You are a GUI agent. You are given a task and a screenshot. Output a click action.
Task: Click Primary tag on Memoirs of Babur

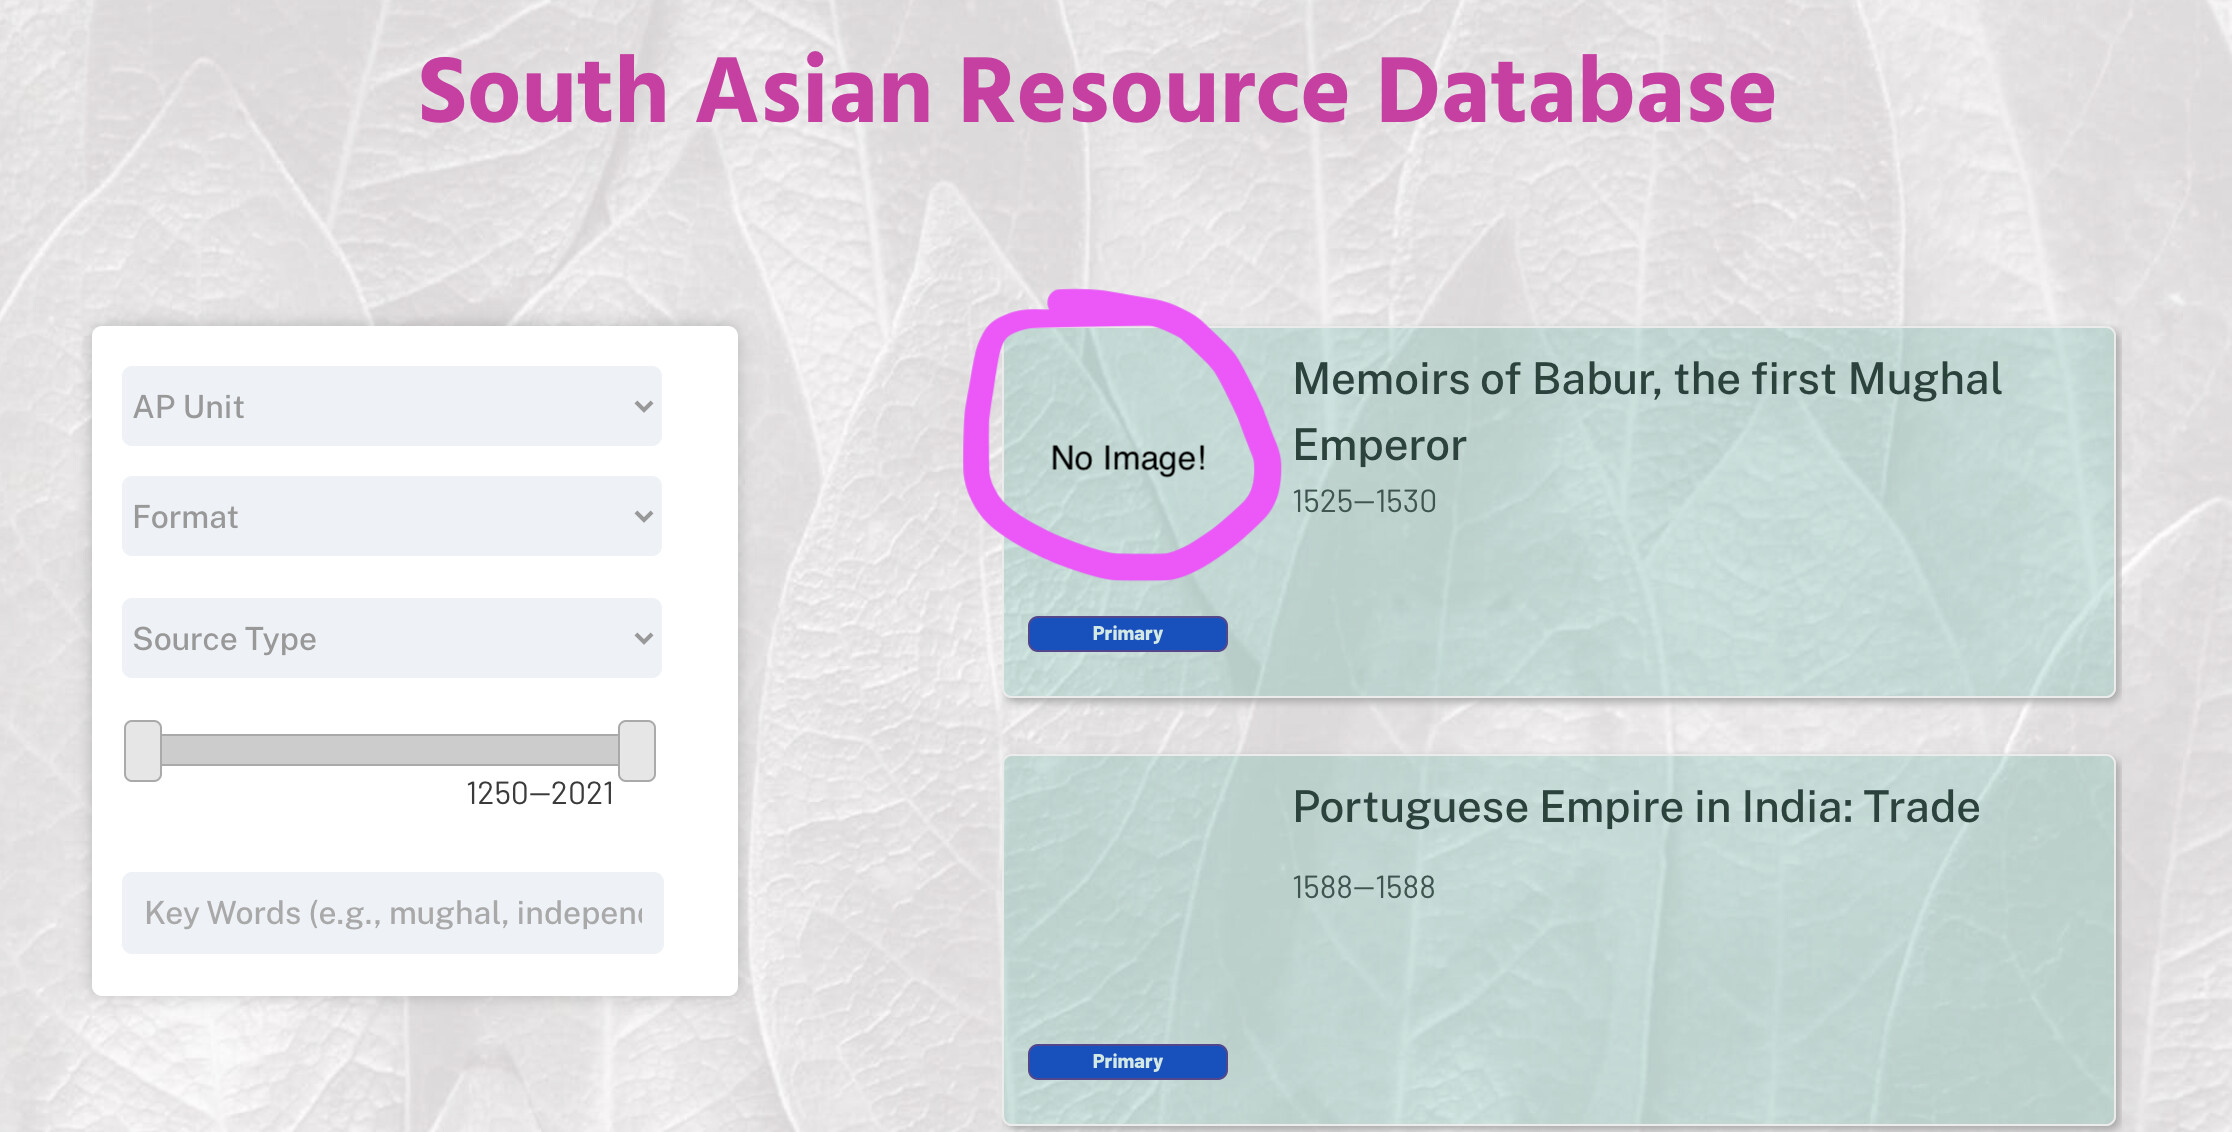click(1127, 634)
